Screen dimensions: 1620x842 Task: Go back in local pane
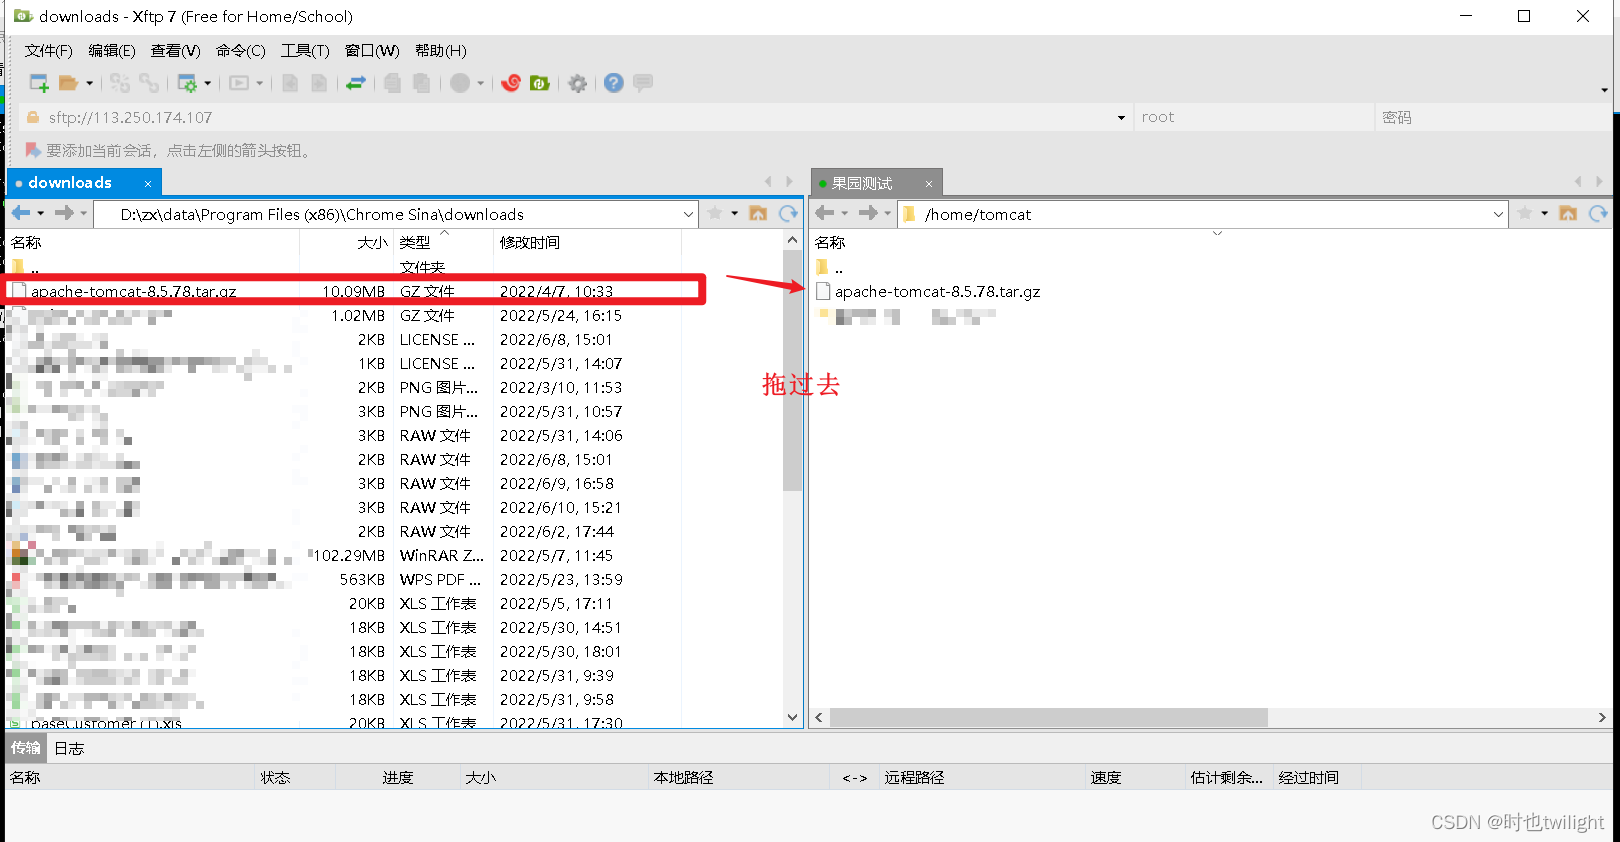click(20, 213)
